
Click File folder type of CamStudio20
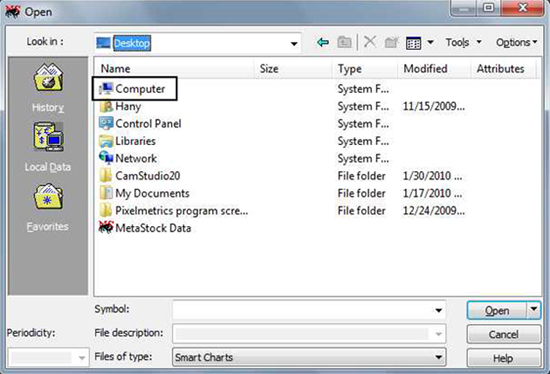[x=361, y=176]
